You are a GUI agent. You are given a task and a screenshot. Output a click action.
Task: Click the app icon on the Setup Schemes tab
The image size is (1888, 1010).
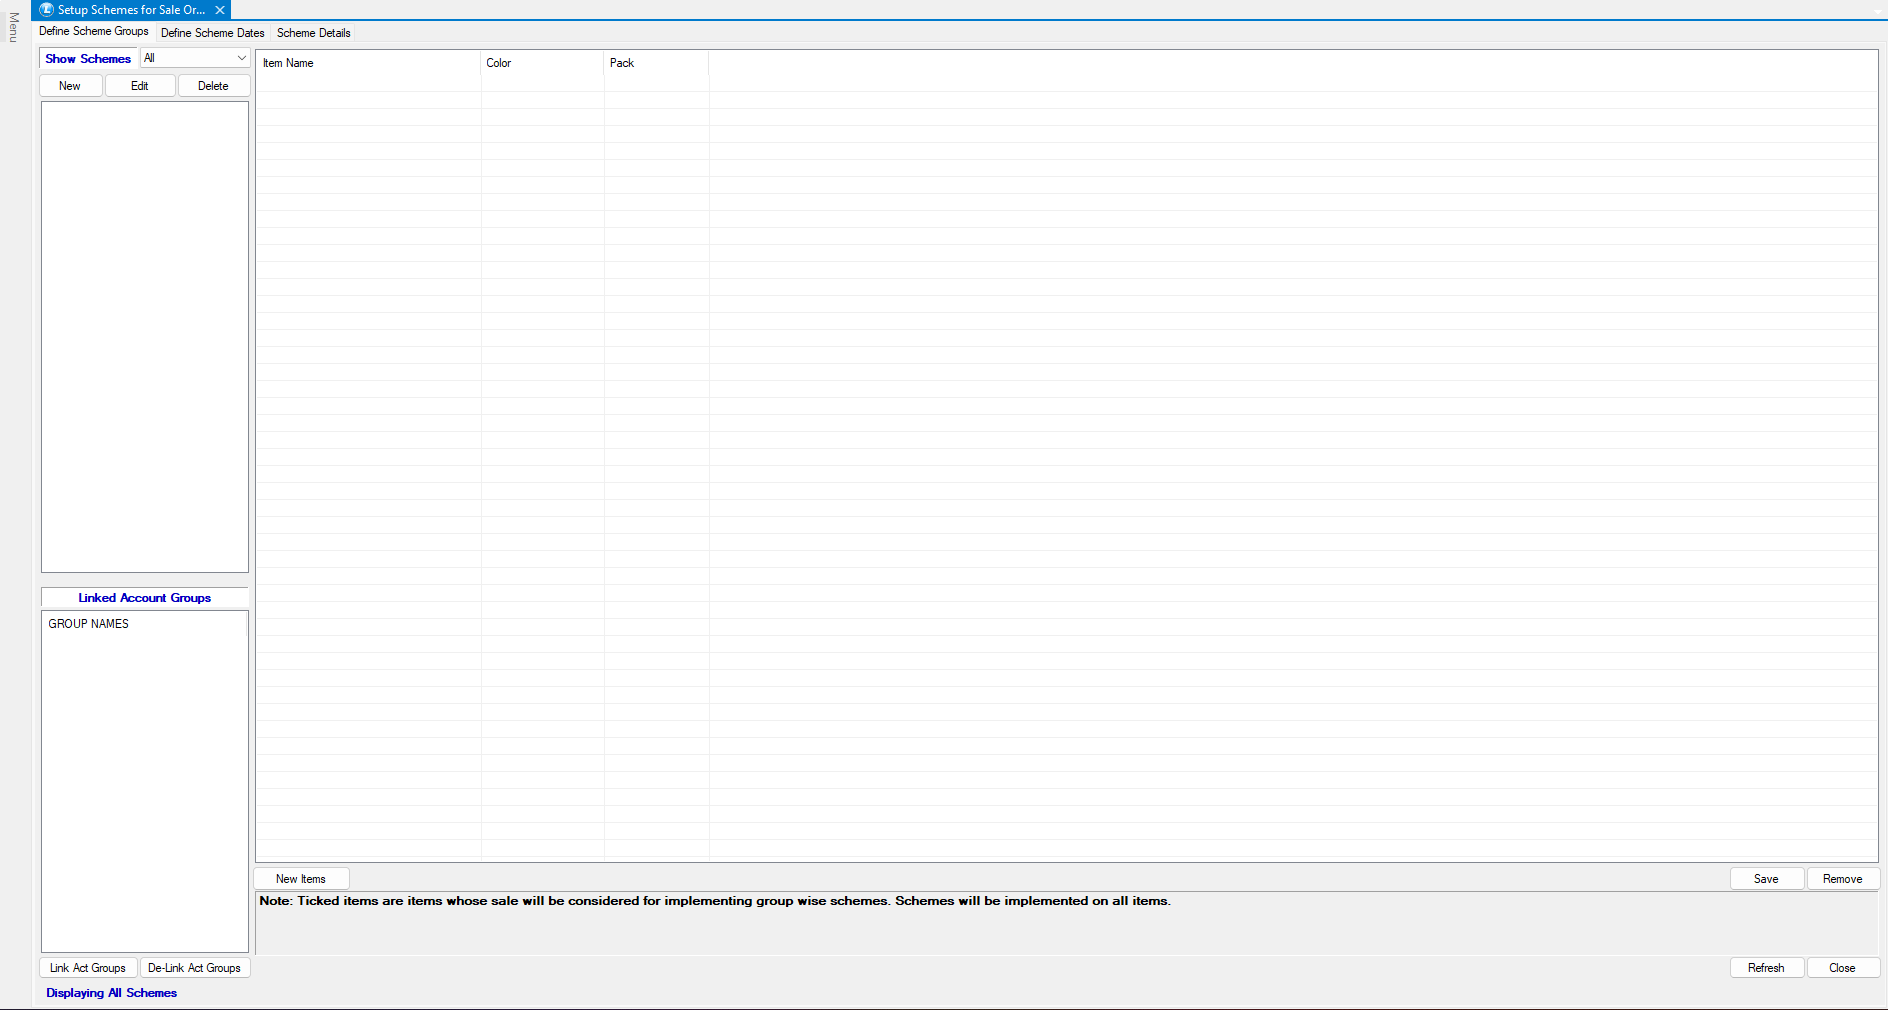(x=46, y=10)
